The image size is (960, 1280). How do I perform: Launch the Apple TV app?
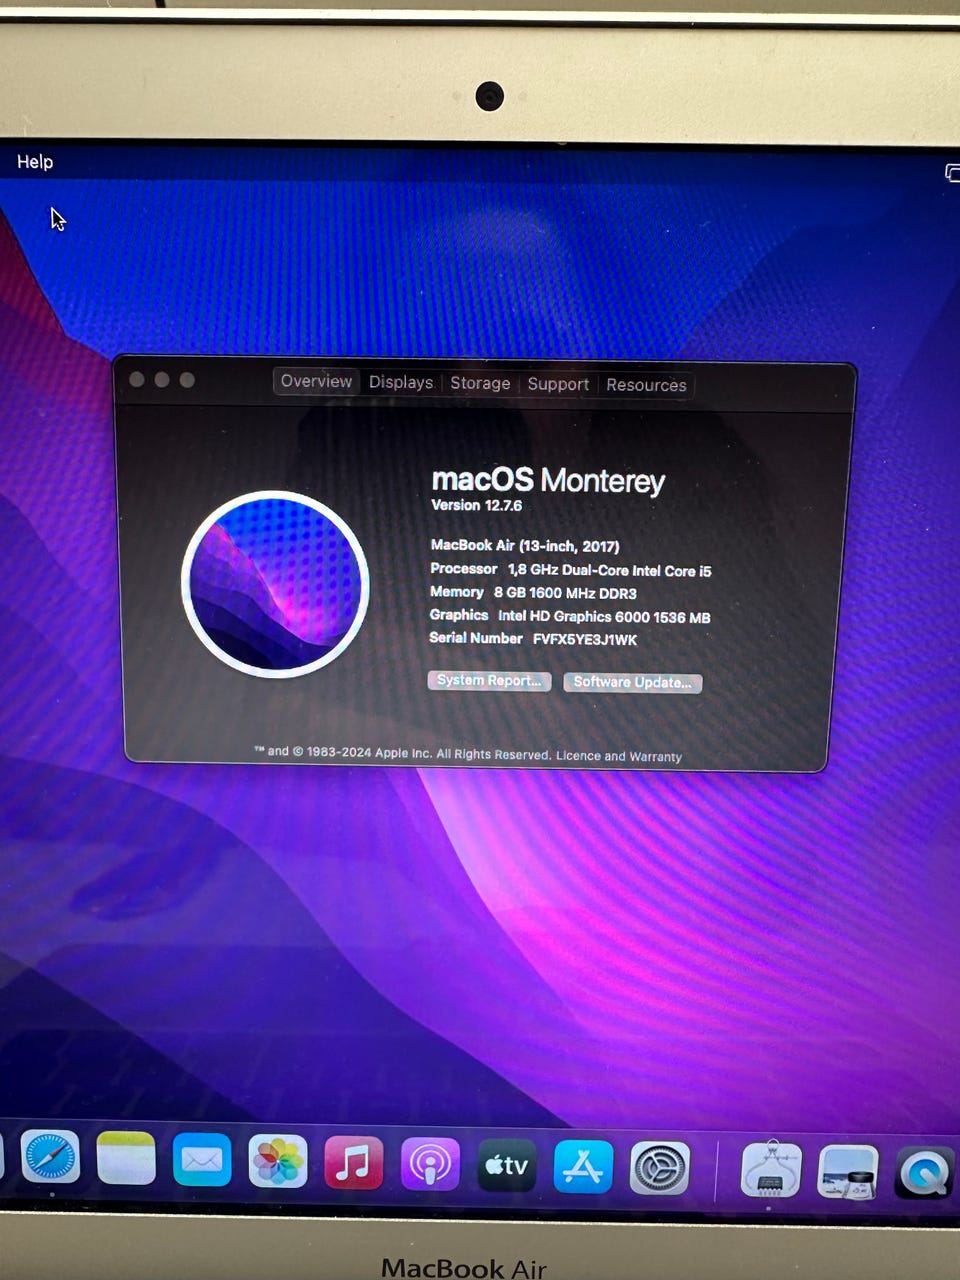[x=507, y=1166]
